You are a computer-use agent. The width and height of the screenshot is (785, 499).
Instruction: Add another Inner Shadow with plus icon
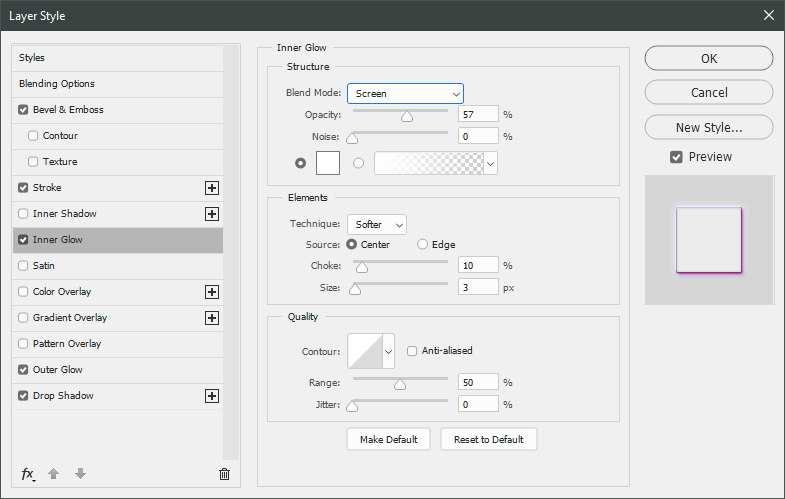click(211, 214)
